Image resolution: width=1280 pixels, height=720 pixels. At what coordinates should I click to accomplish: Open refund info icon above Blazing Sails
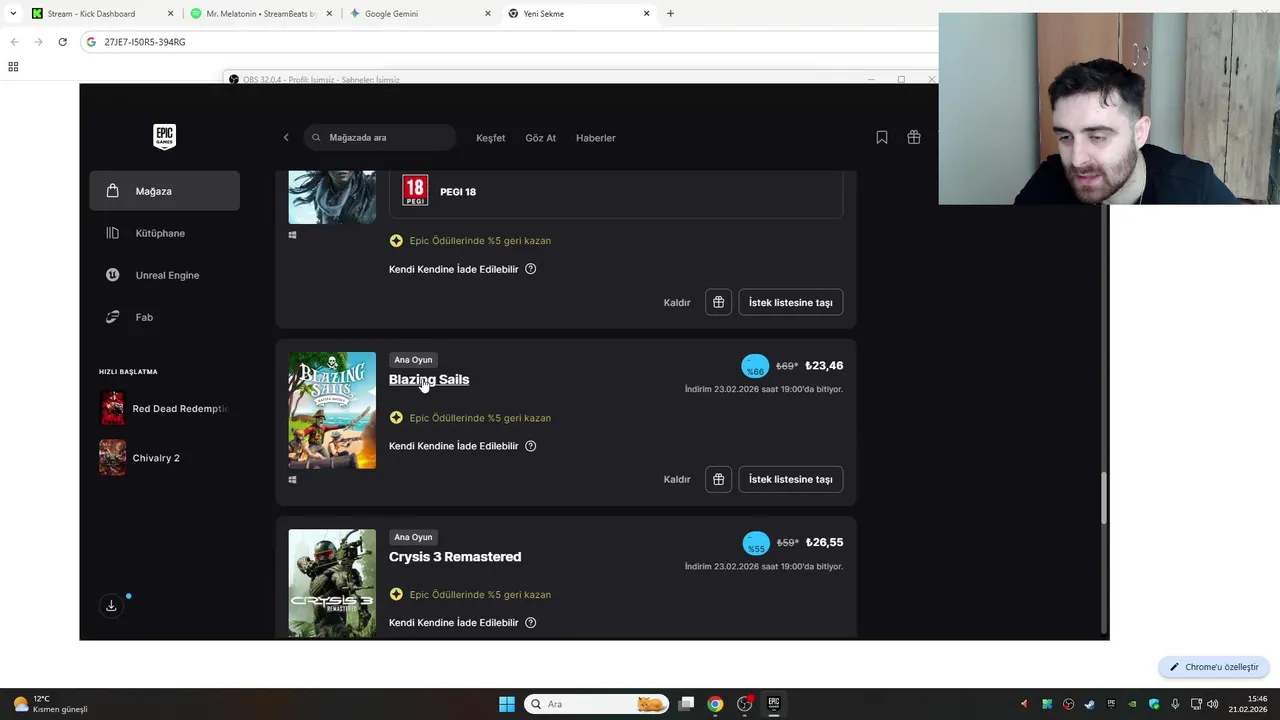click(x=531, y=269)
